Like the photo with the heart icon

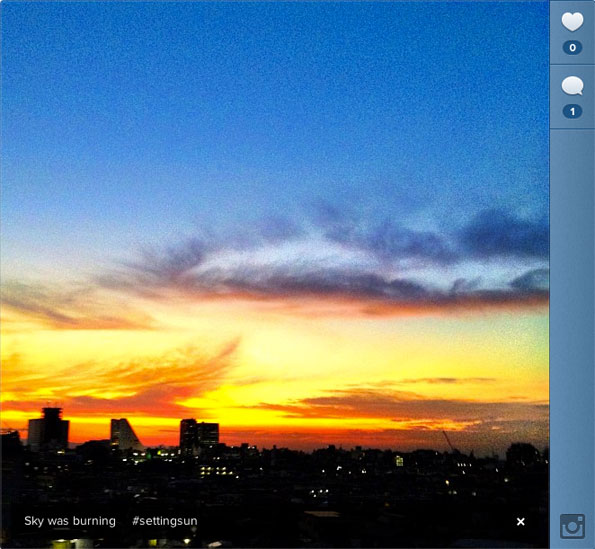coord(572,22)
